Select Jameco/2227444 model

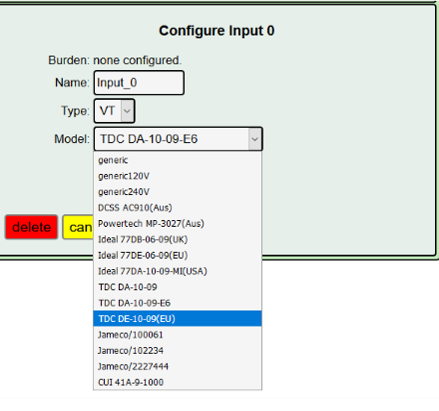tap(177, 366)
